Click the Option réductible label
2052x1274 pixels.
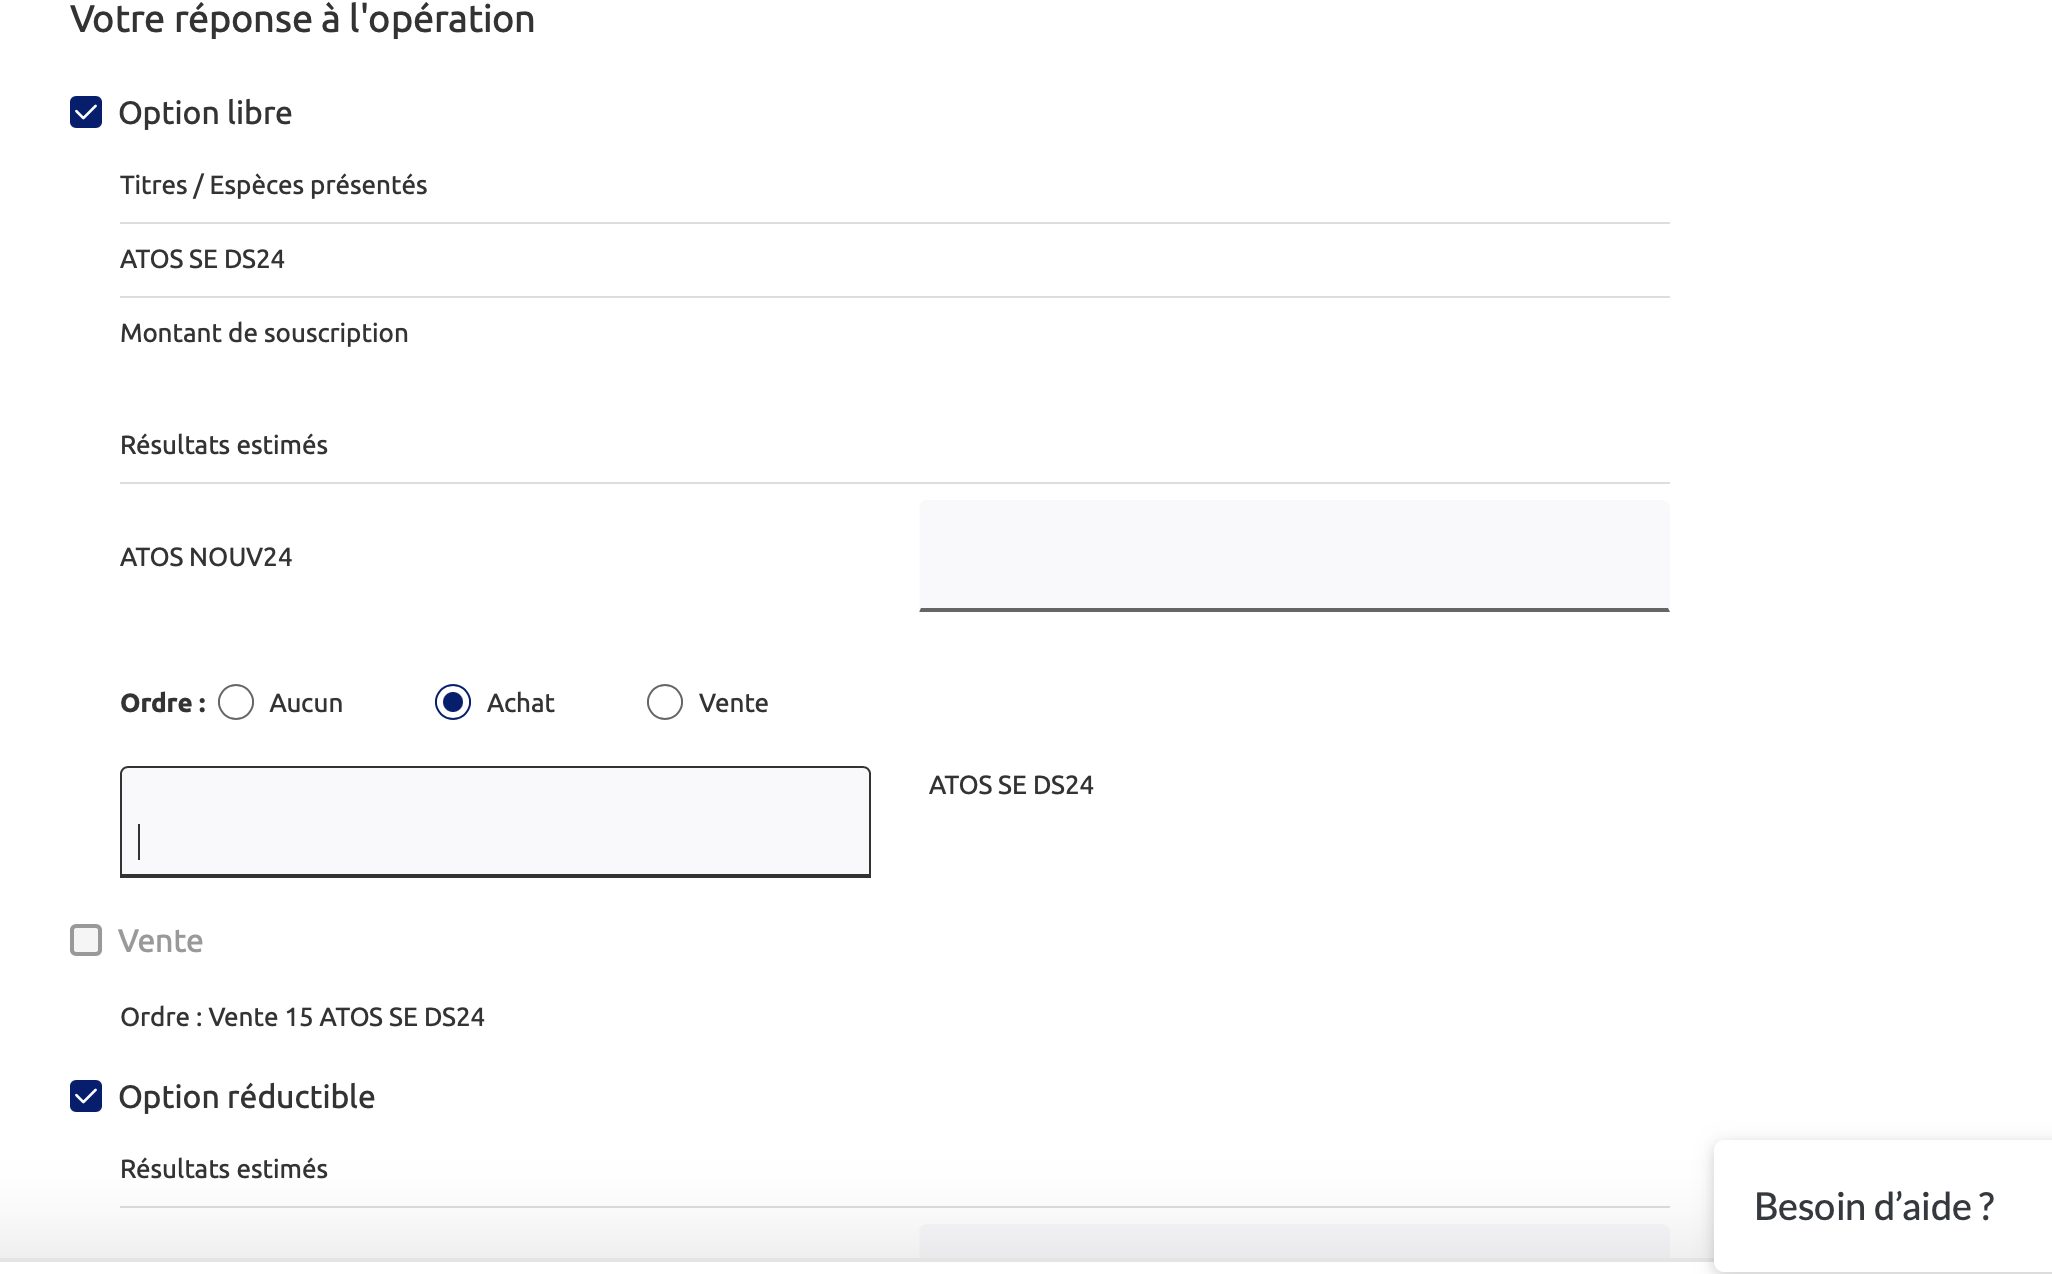pos(246,1097)
